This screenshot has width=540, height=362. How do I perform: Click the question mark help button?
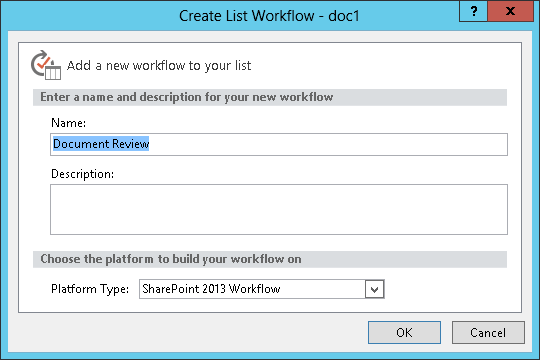[x=473, y=11]
